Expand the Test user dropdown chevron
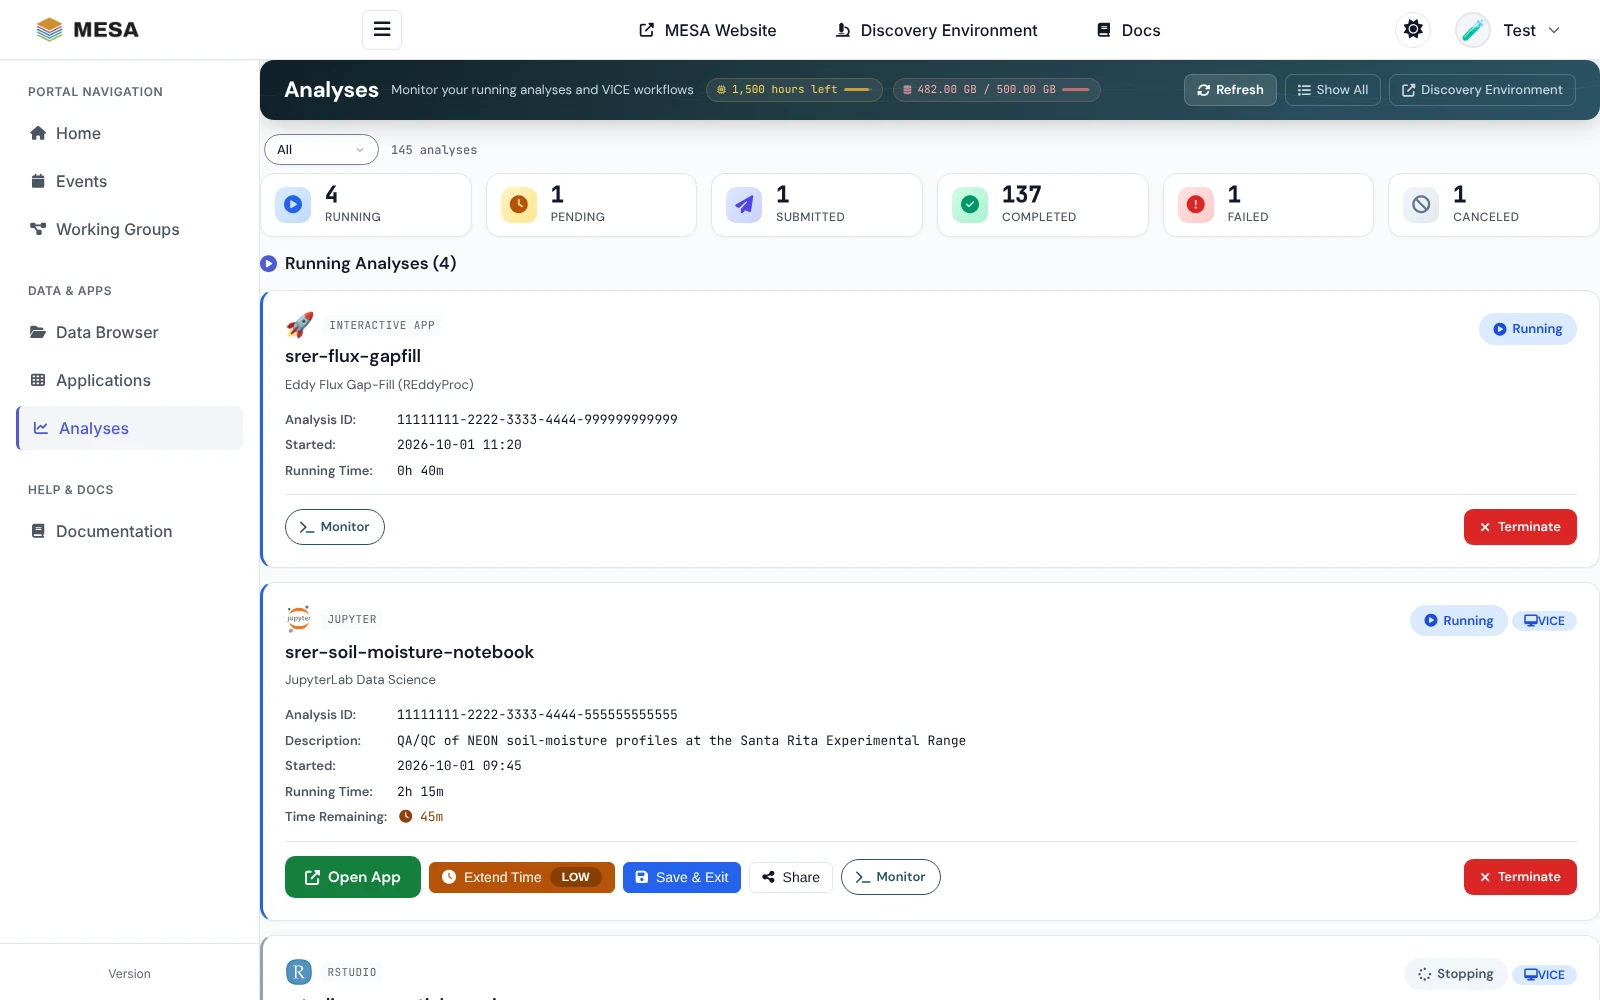The image size is (1600, 1000). [1554, 30]
